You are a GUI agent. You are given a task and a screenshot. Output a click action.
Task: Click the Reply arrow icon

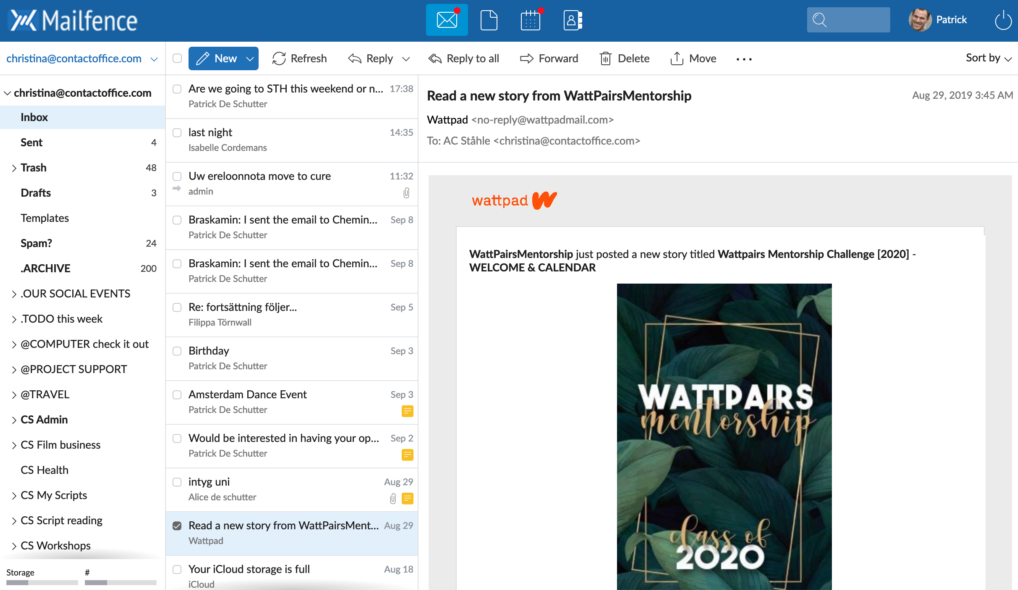click(354, 58)
